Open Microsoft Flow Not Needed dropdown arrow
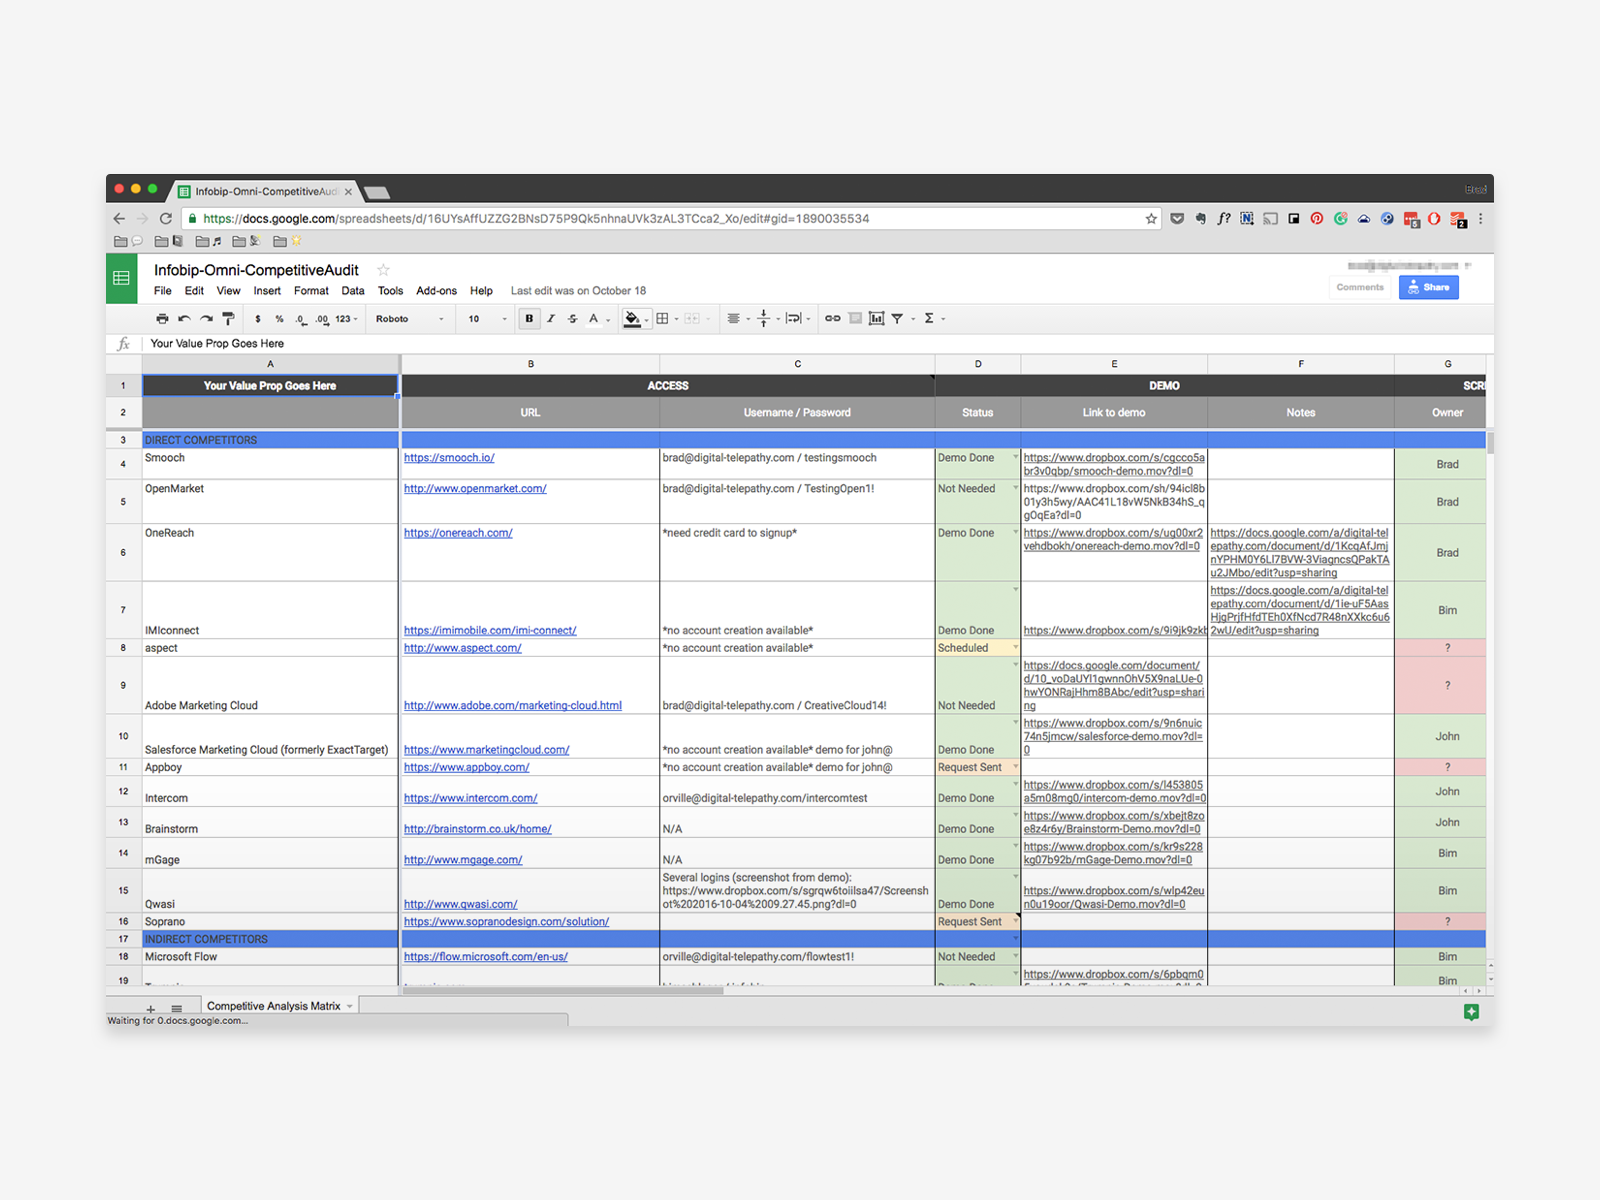 tap(1016, 956)
